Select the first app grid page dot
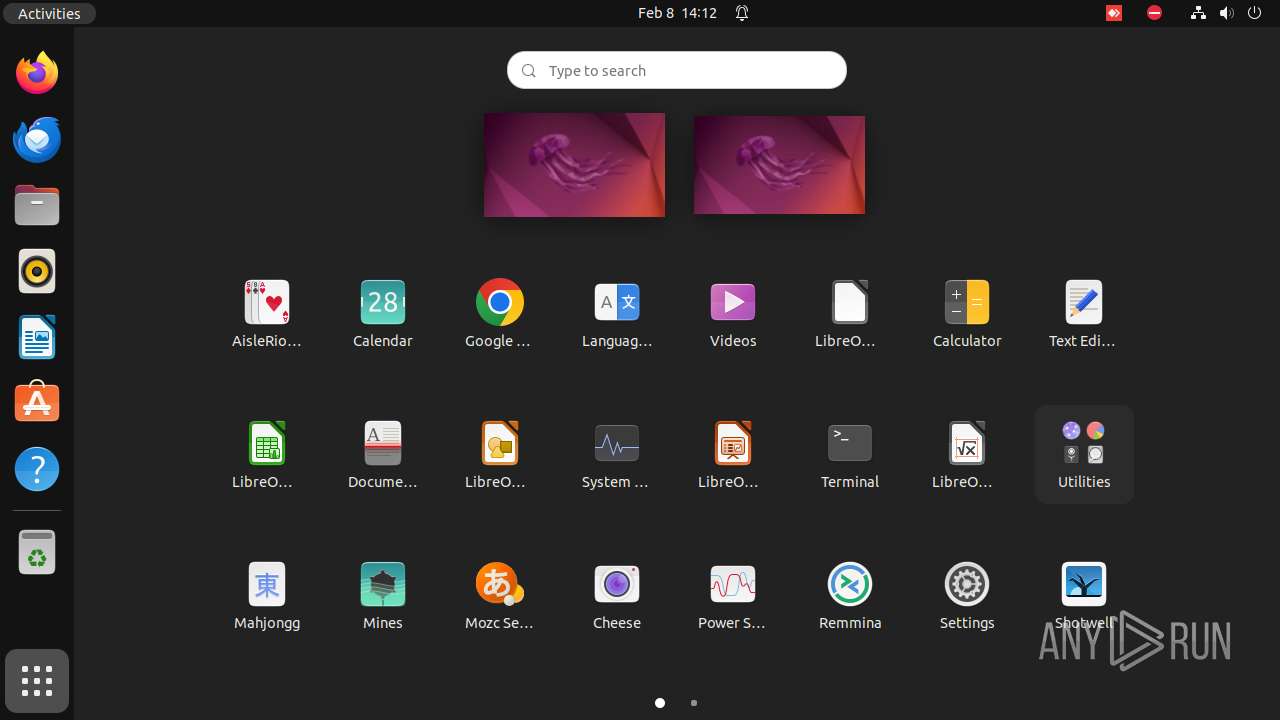This screenshot has height=720, width=1280. point(660,703)
